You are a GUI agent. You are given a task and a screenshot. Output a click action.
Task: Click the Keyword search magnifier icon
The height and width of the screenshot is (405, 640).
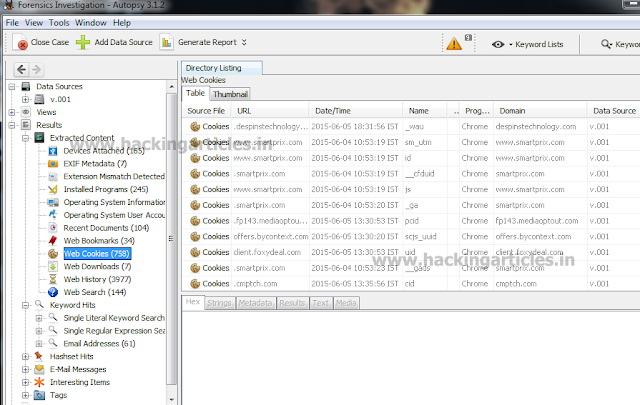(x=606, y=44)
